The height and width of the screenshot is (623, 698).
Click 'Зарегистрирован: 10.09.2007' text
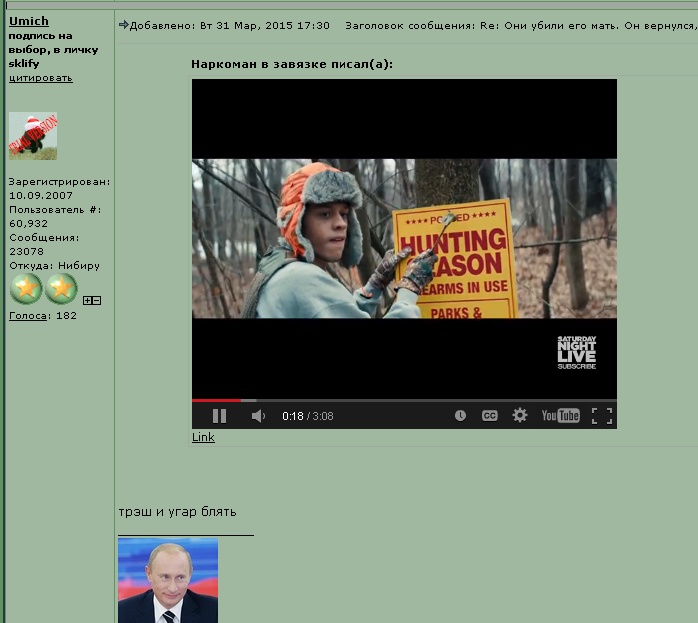click(x=60, y=188)
